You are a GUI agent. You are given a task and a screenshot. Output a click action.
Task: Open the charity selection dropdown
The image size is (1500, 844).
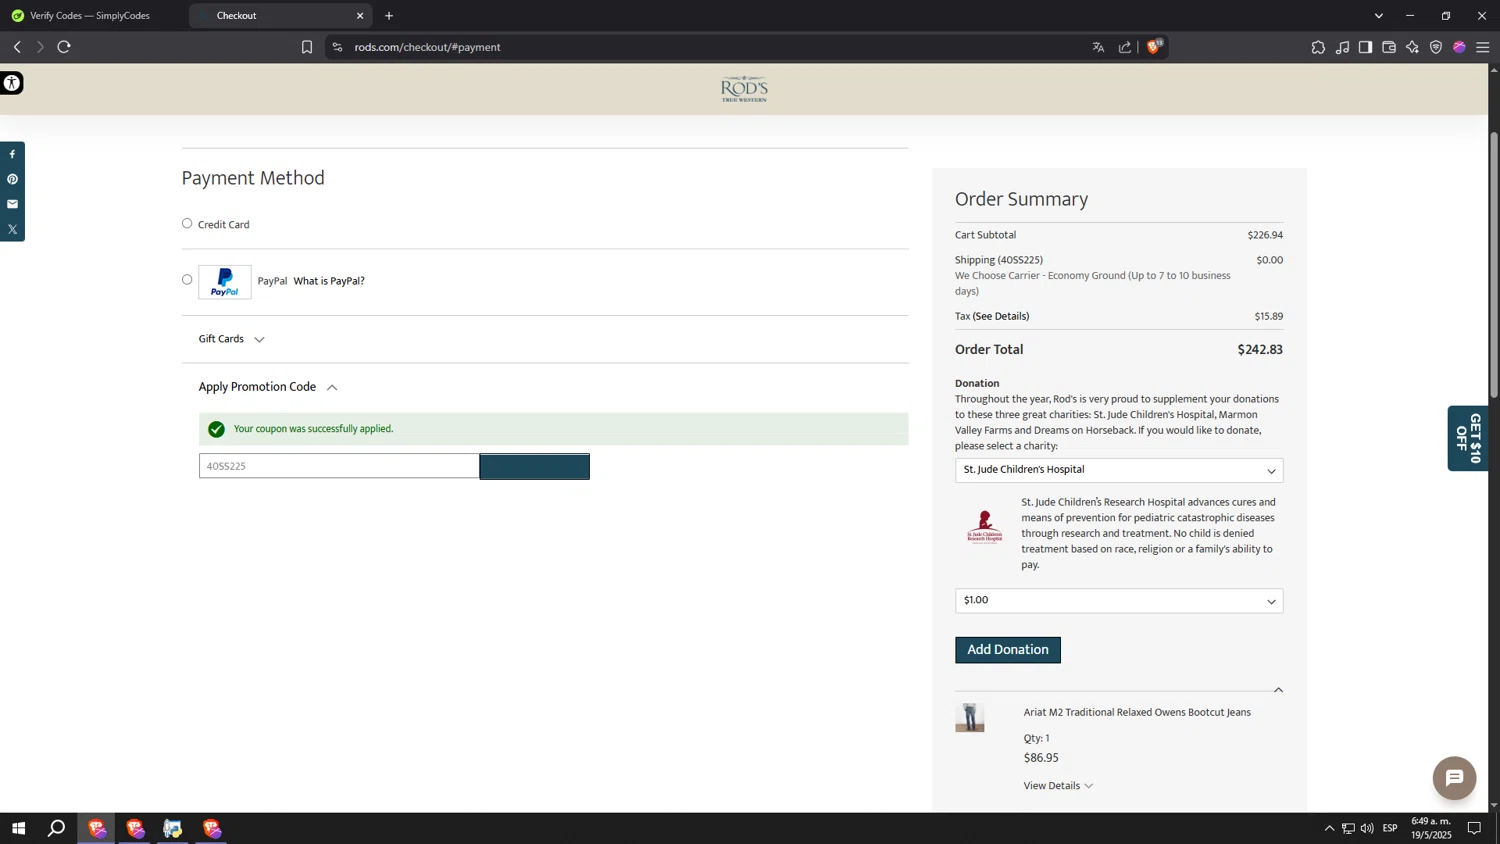1119,470
